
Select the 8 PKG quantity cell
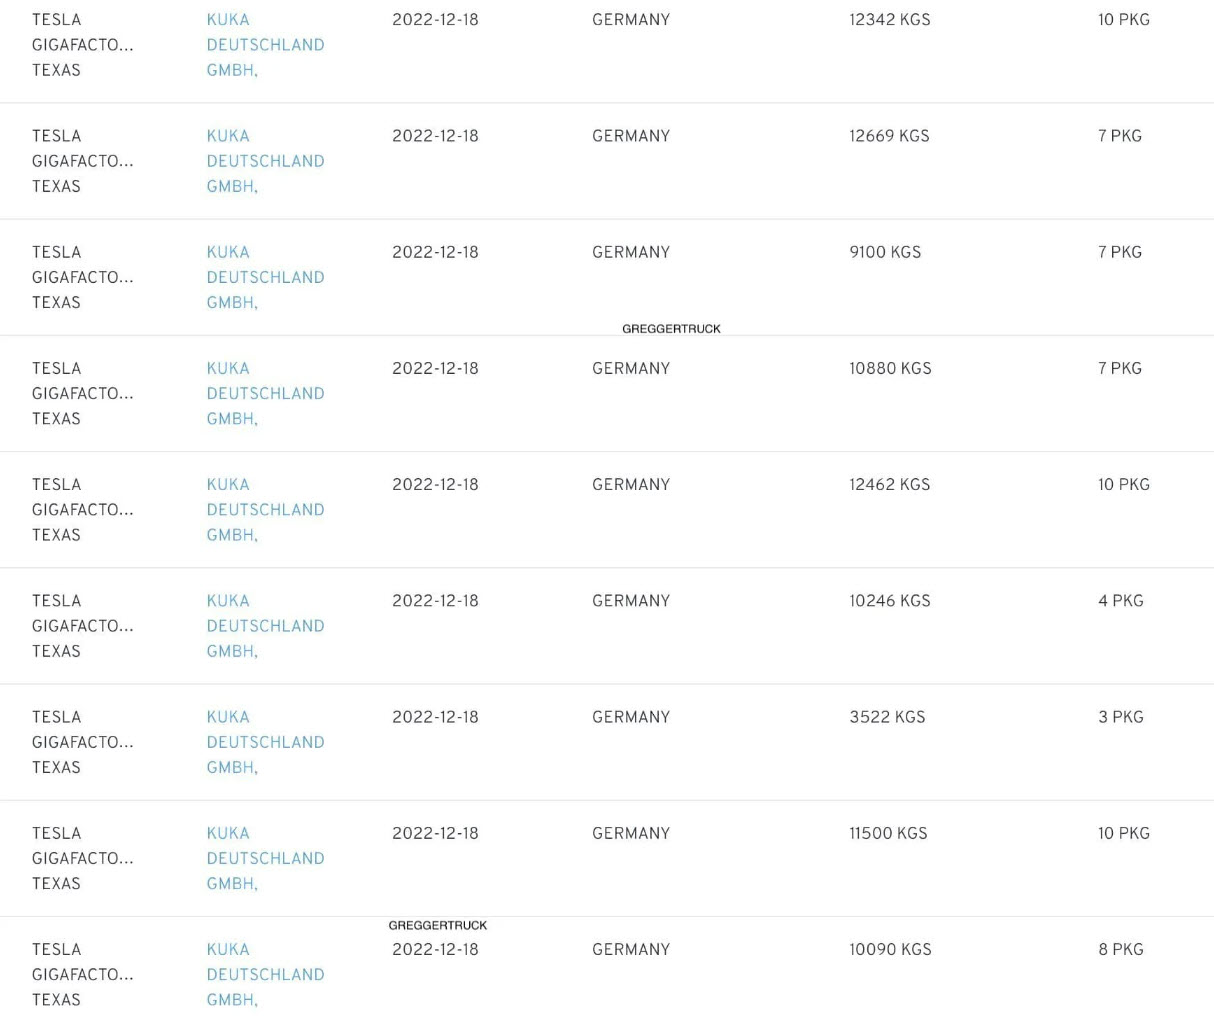1120,949
